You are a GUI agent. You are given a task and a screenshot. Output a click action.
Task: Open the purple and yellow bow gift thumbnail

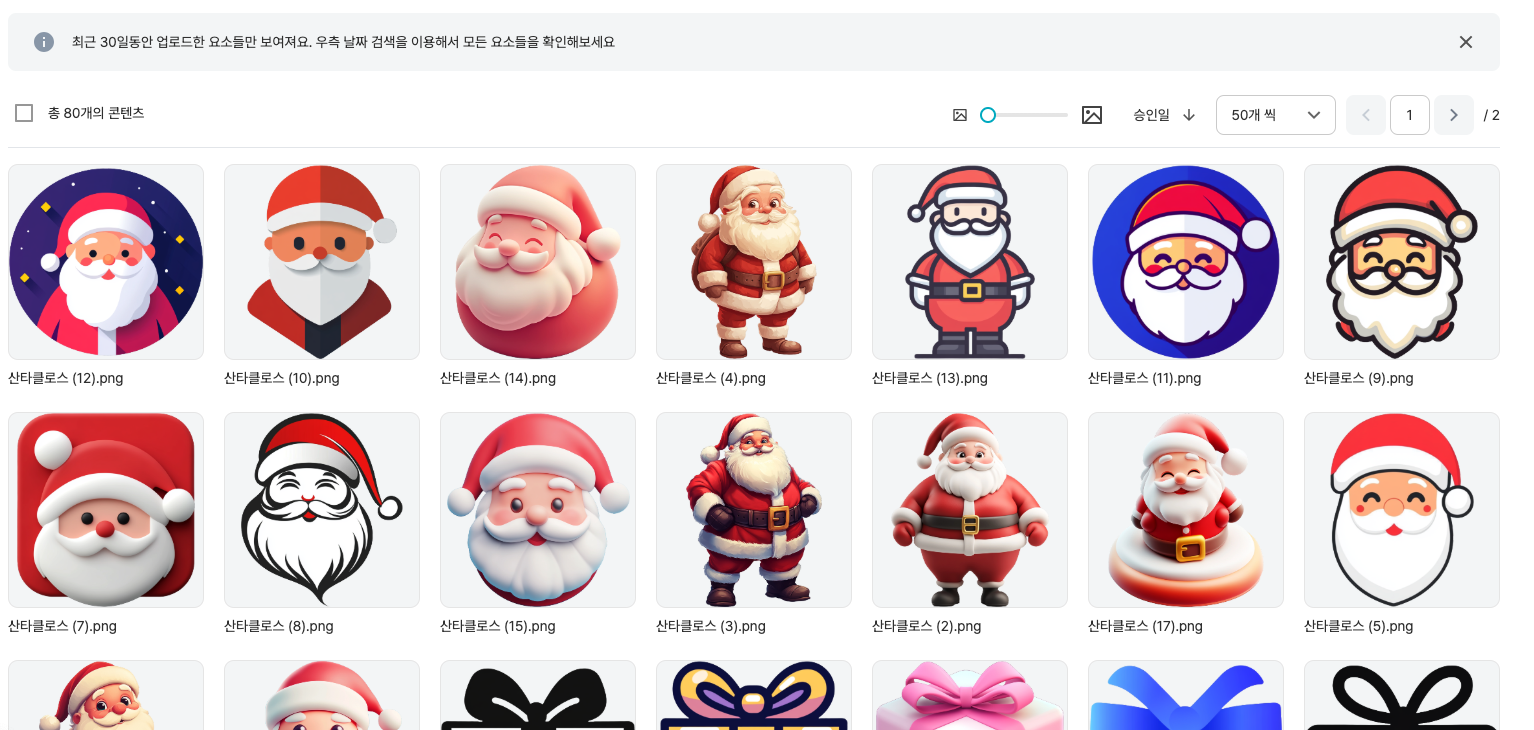pyautogui.click(x=754, y=695)
